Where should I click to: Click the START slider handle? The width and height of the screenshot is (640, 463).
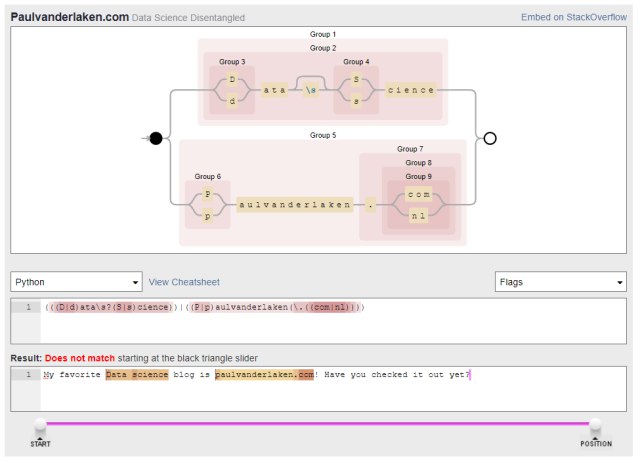click(x=40, y=425)
